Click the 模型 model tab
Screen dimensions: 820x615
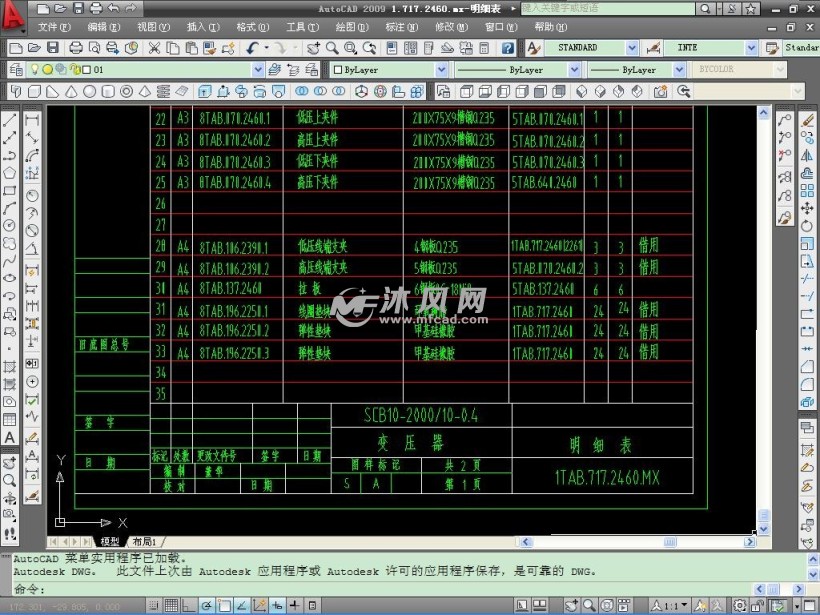tap(108, 541)
